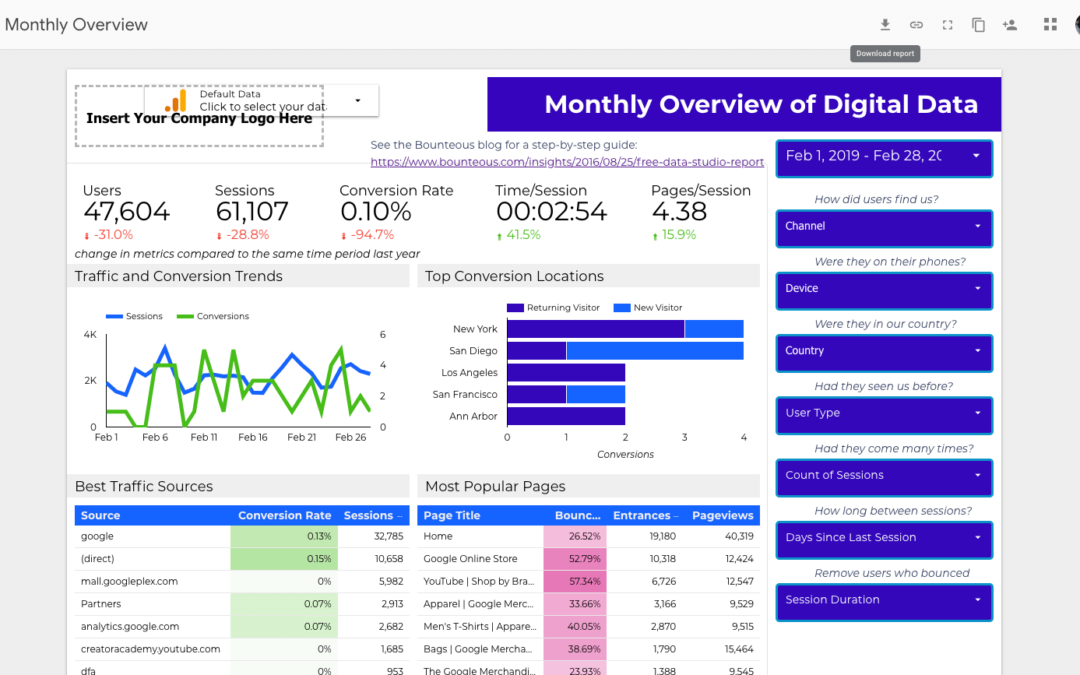Expand the Channel filter dropdown
Viewport: 1080px width, 675px height.
coord(884,227)
